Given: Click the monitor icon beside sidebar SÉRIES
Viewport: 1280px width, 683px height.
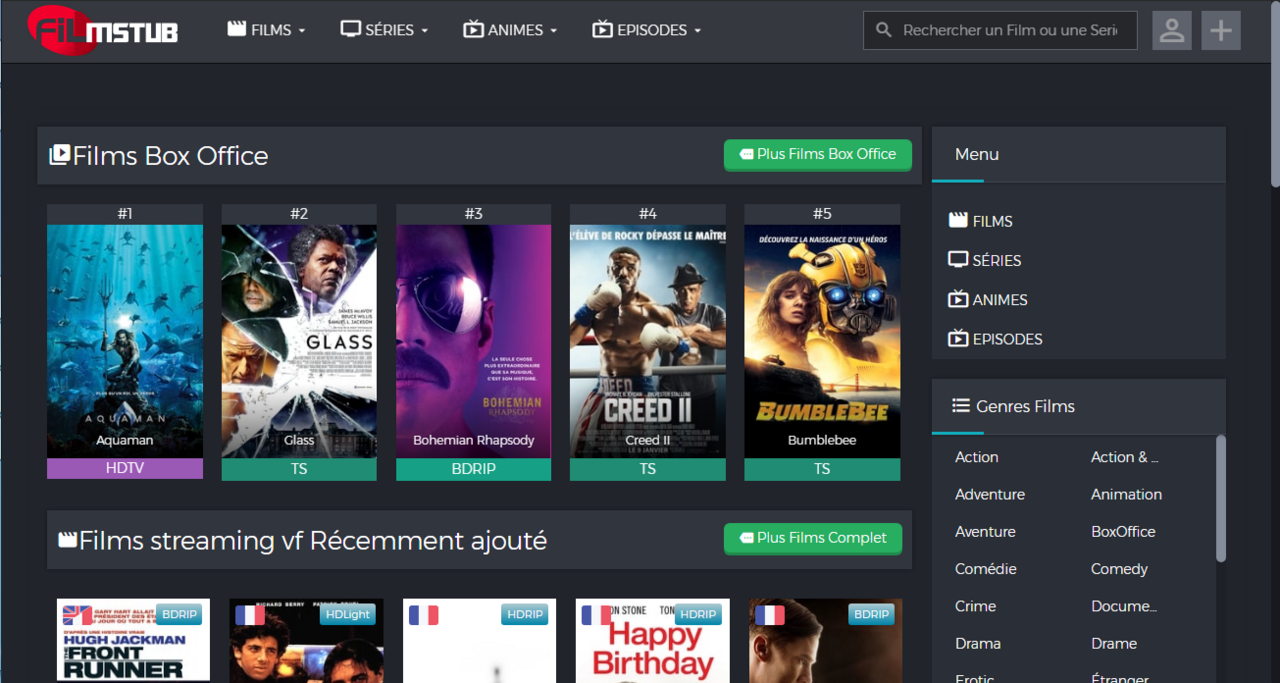Looking at the screenshot, I should click(958, 259).
